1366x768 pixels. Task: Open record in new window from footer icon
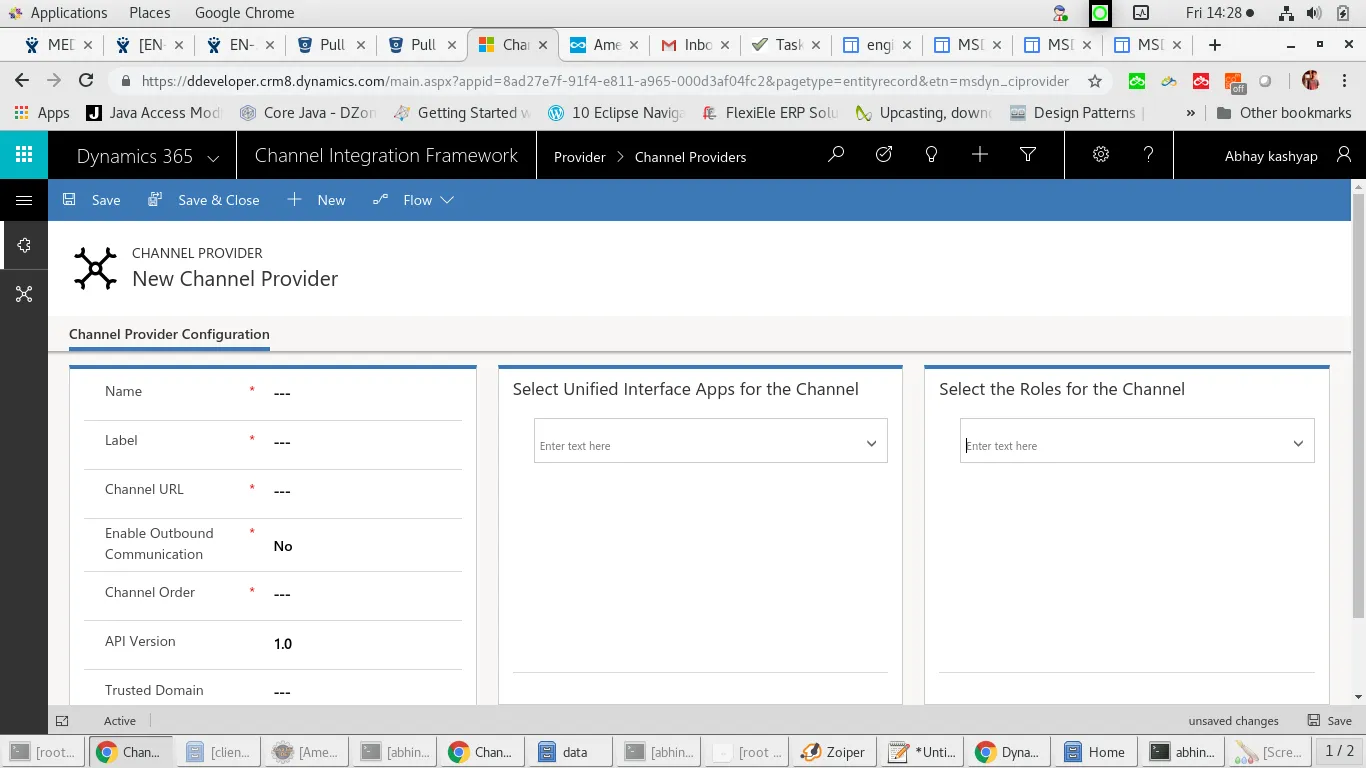62,720
